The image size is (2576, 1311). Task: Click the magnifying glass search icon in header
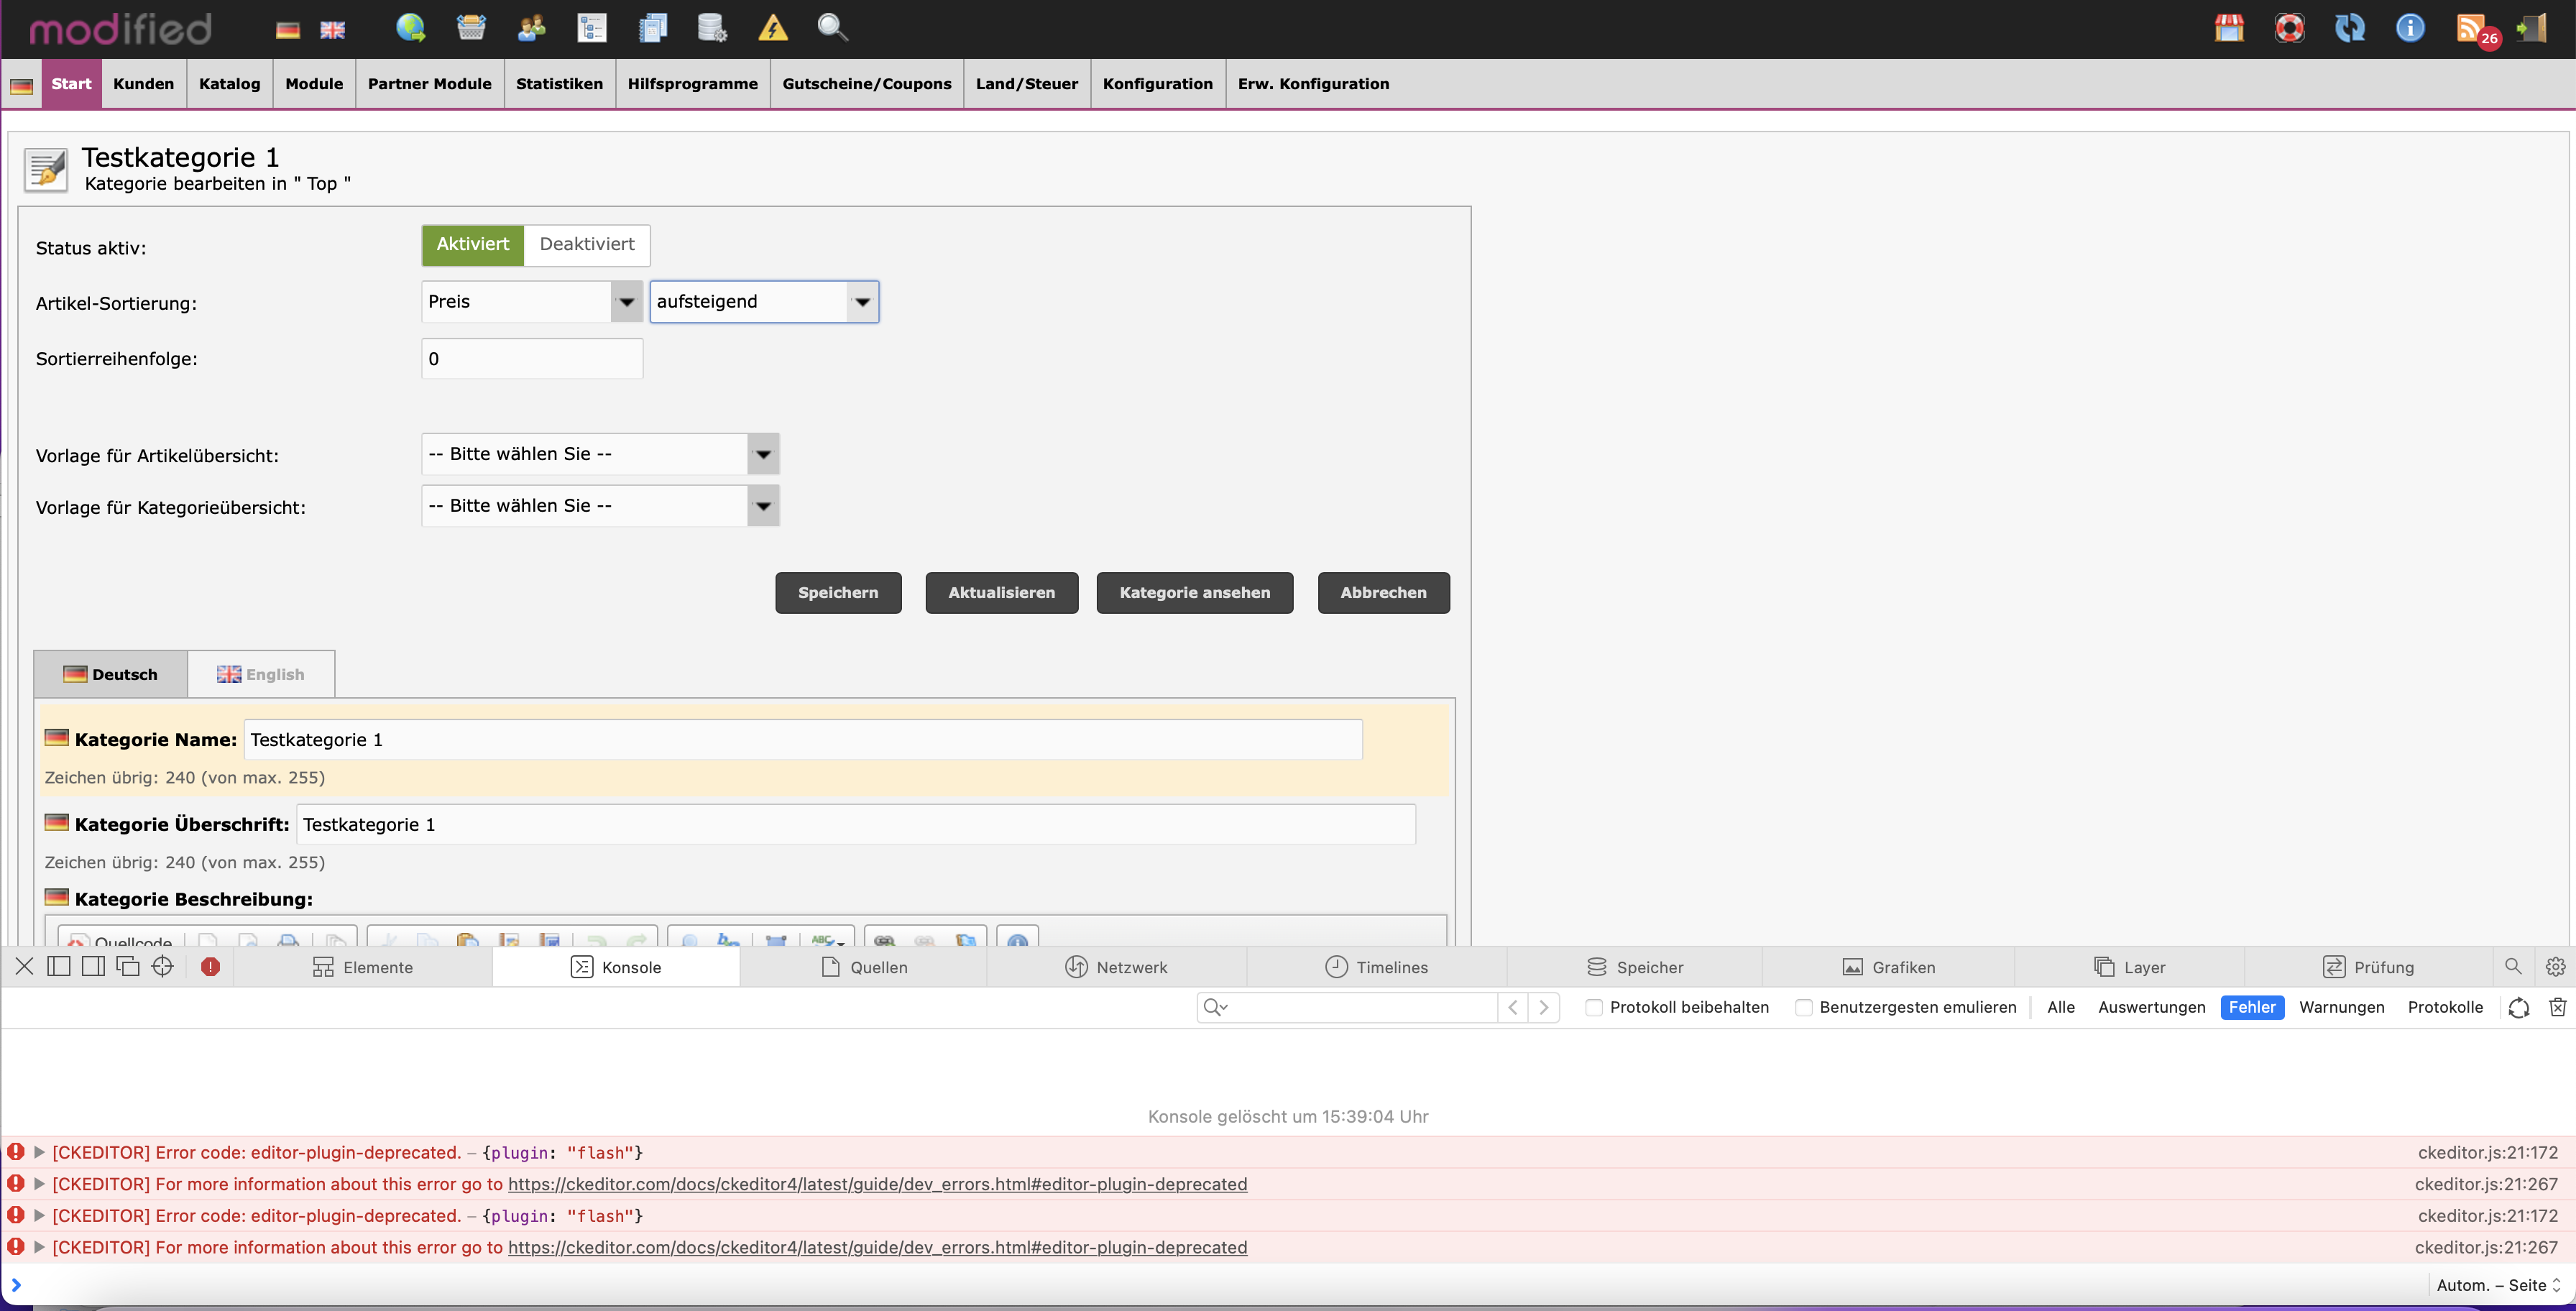[832, 28]
